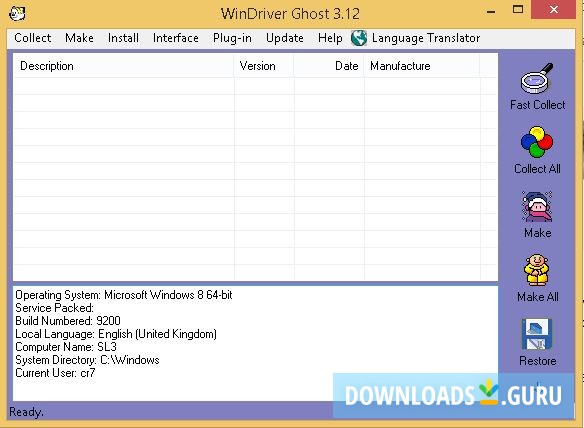
Task: Select the Current User: cr7 line
Action: click(x=55, y=373)
